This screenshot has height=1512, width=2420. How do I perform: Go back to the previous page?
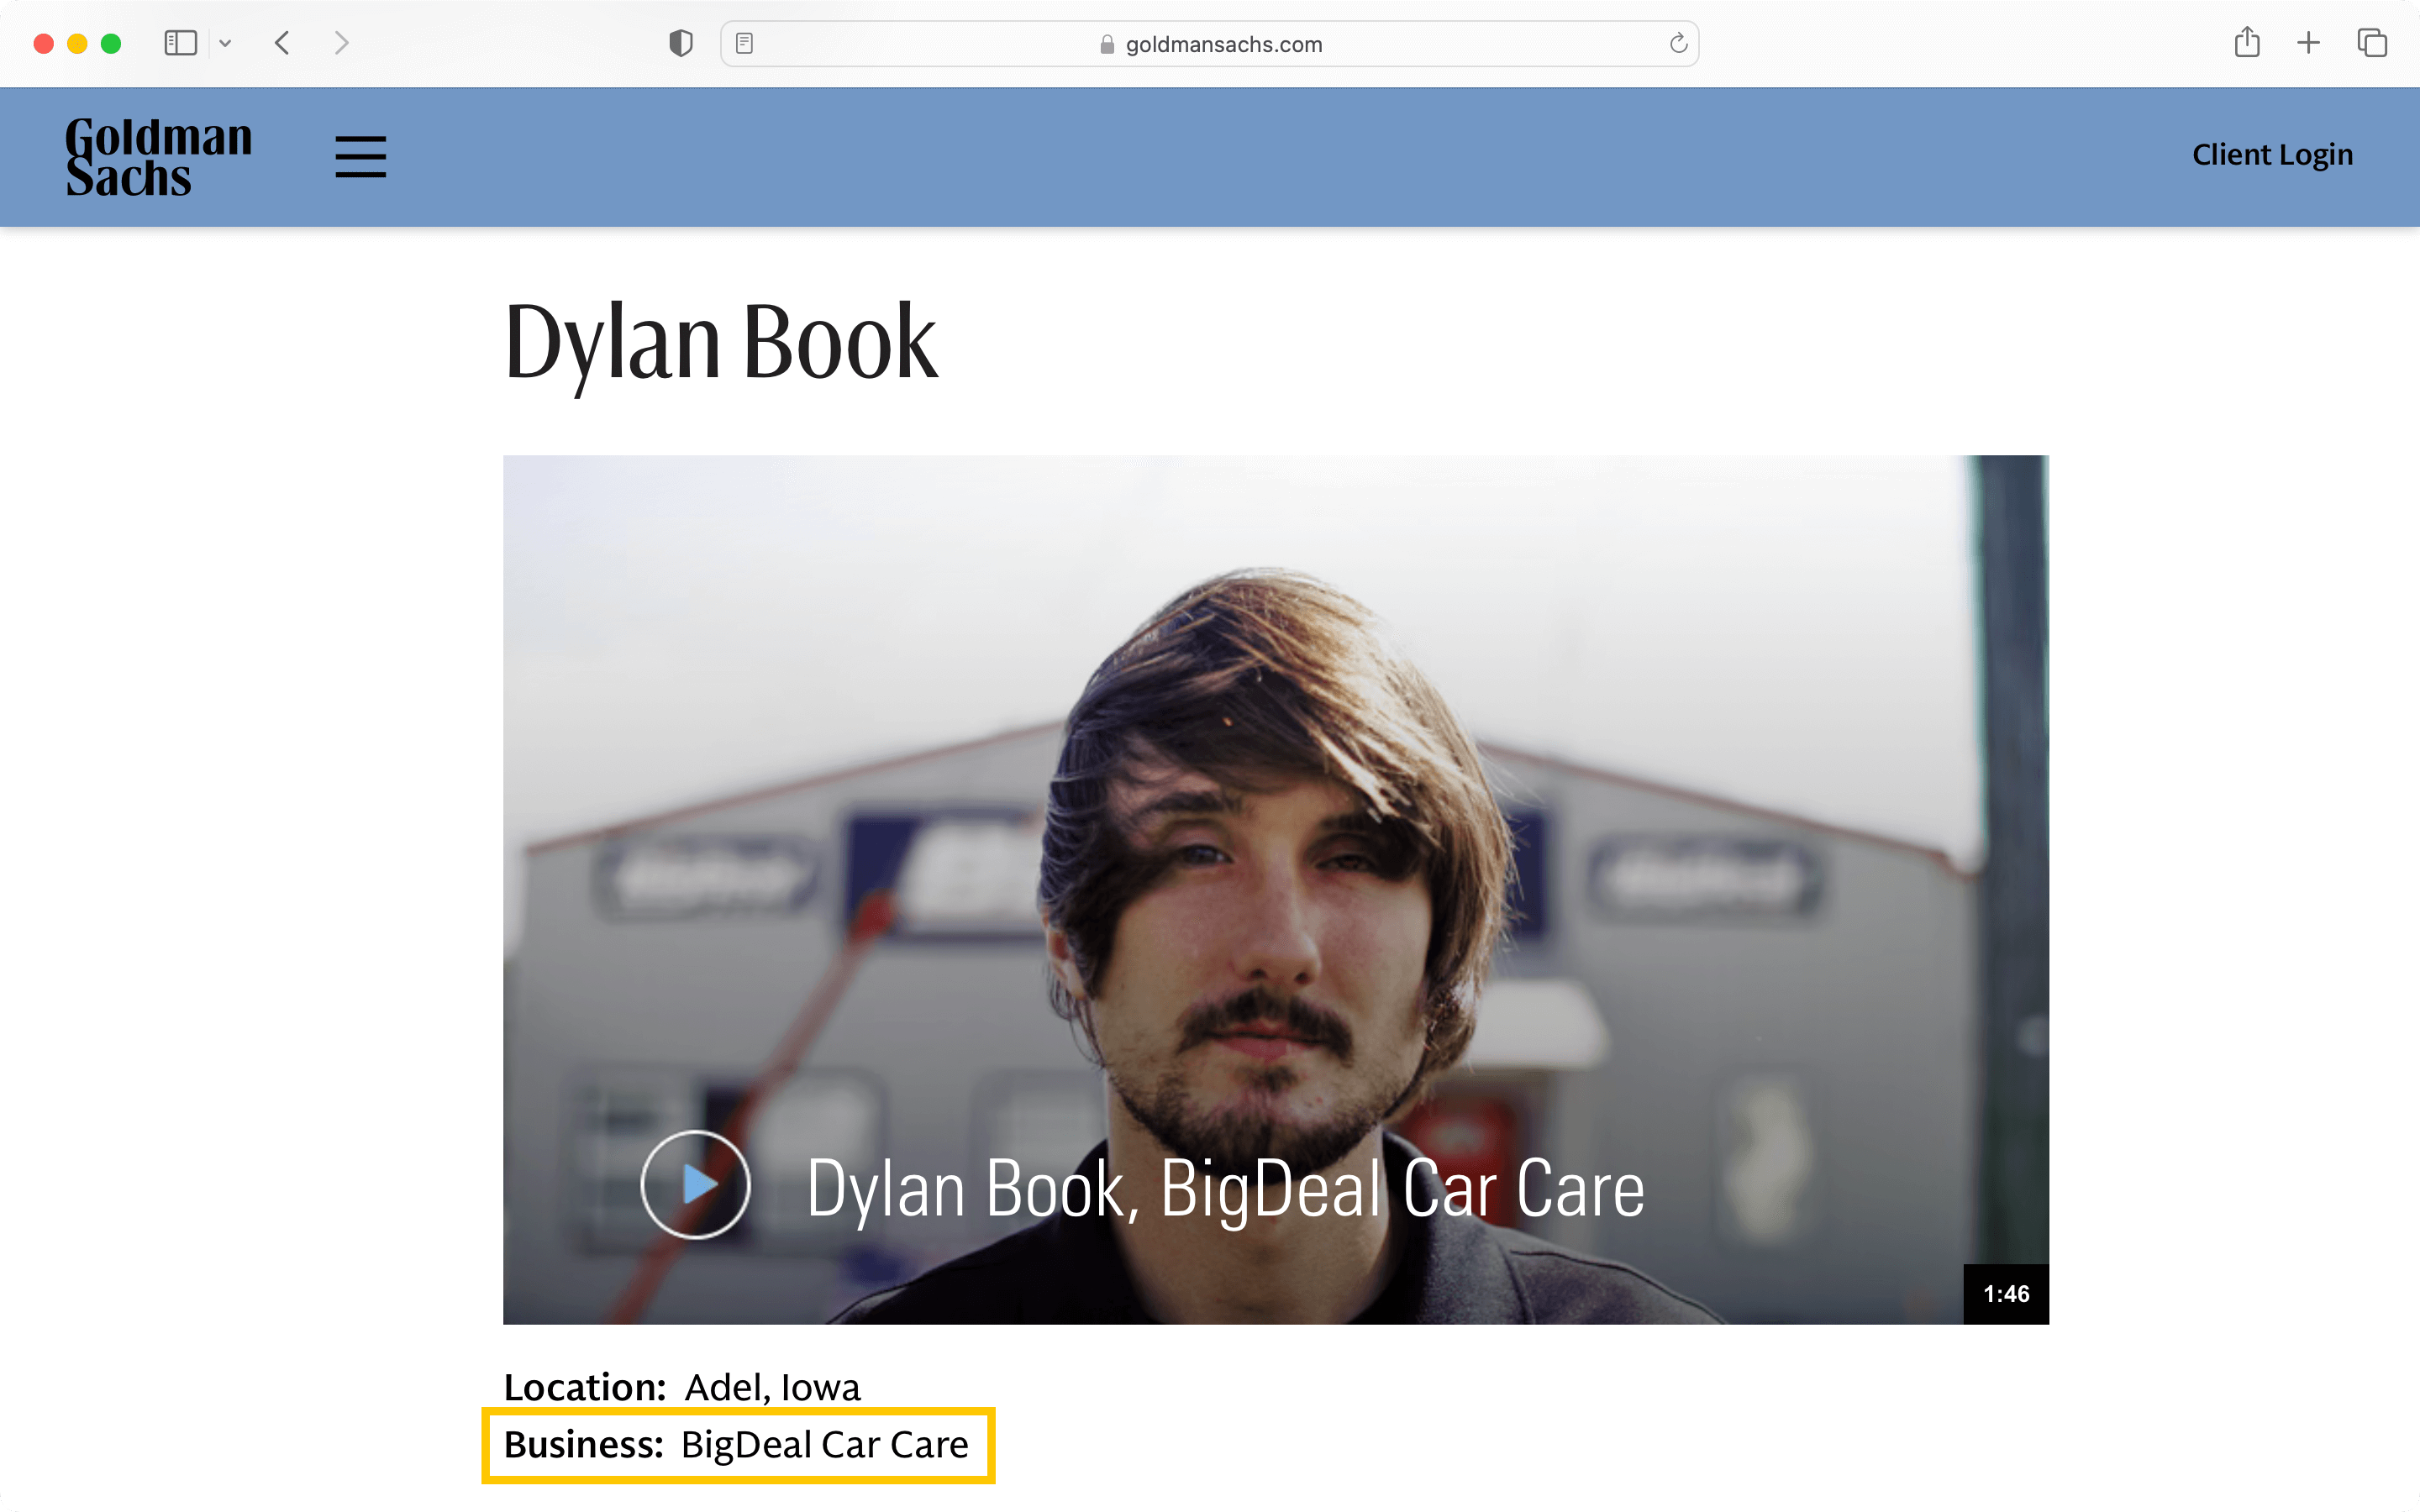click(x=282, y=43)
